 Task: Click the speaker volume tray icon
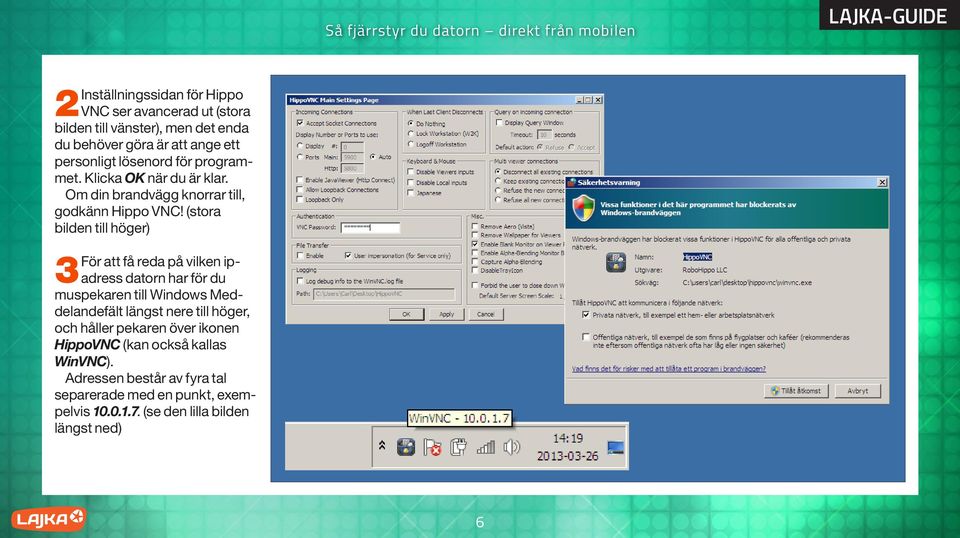pos(511,447)
